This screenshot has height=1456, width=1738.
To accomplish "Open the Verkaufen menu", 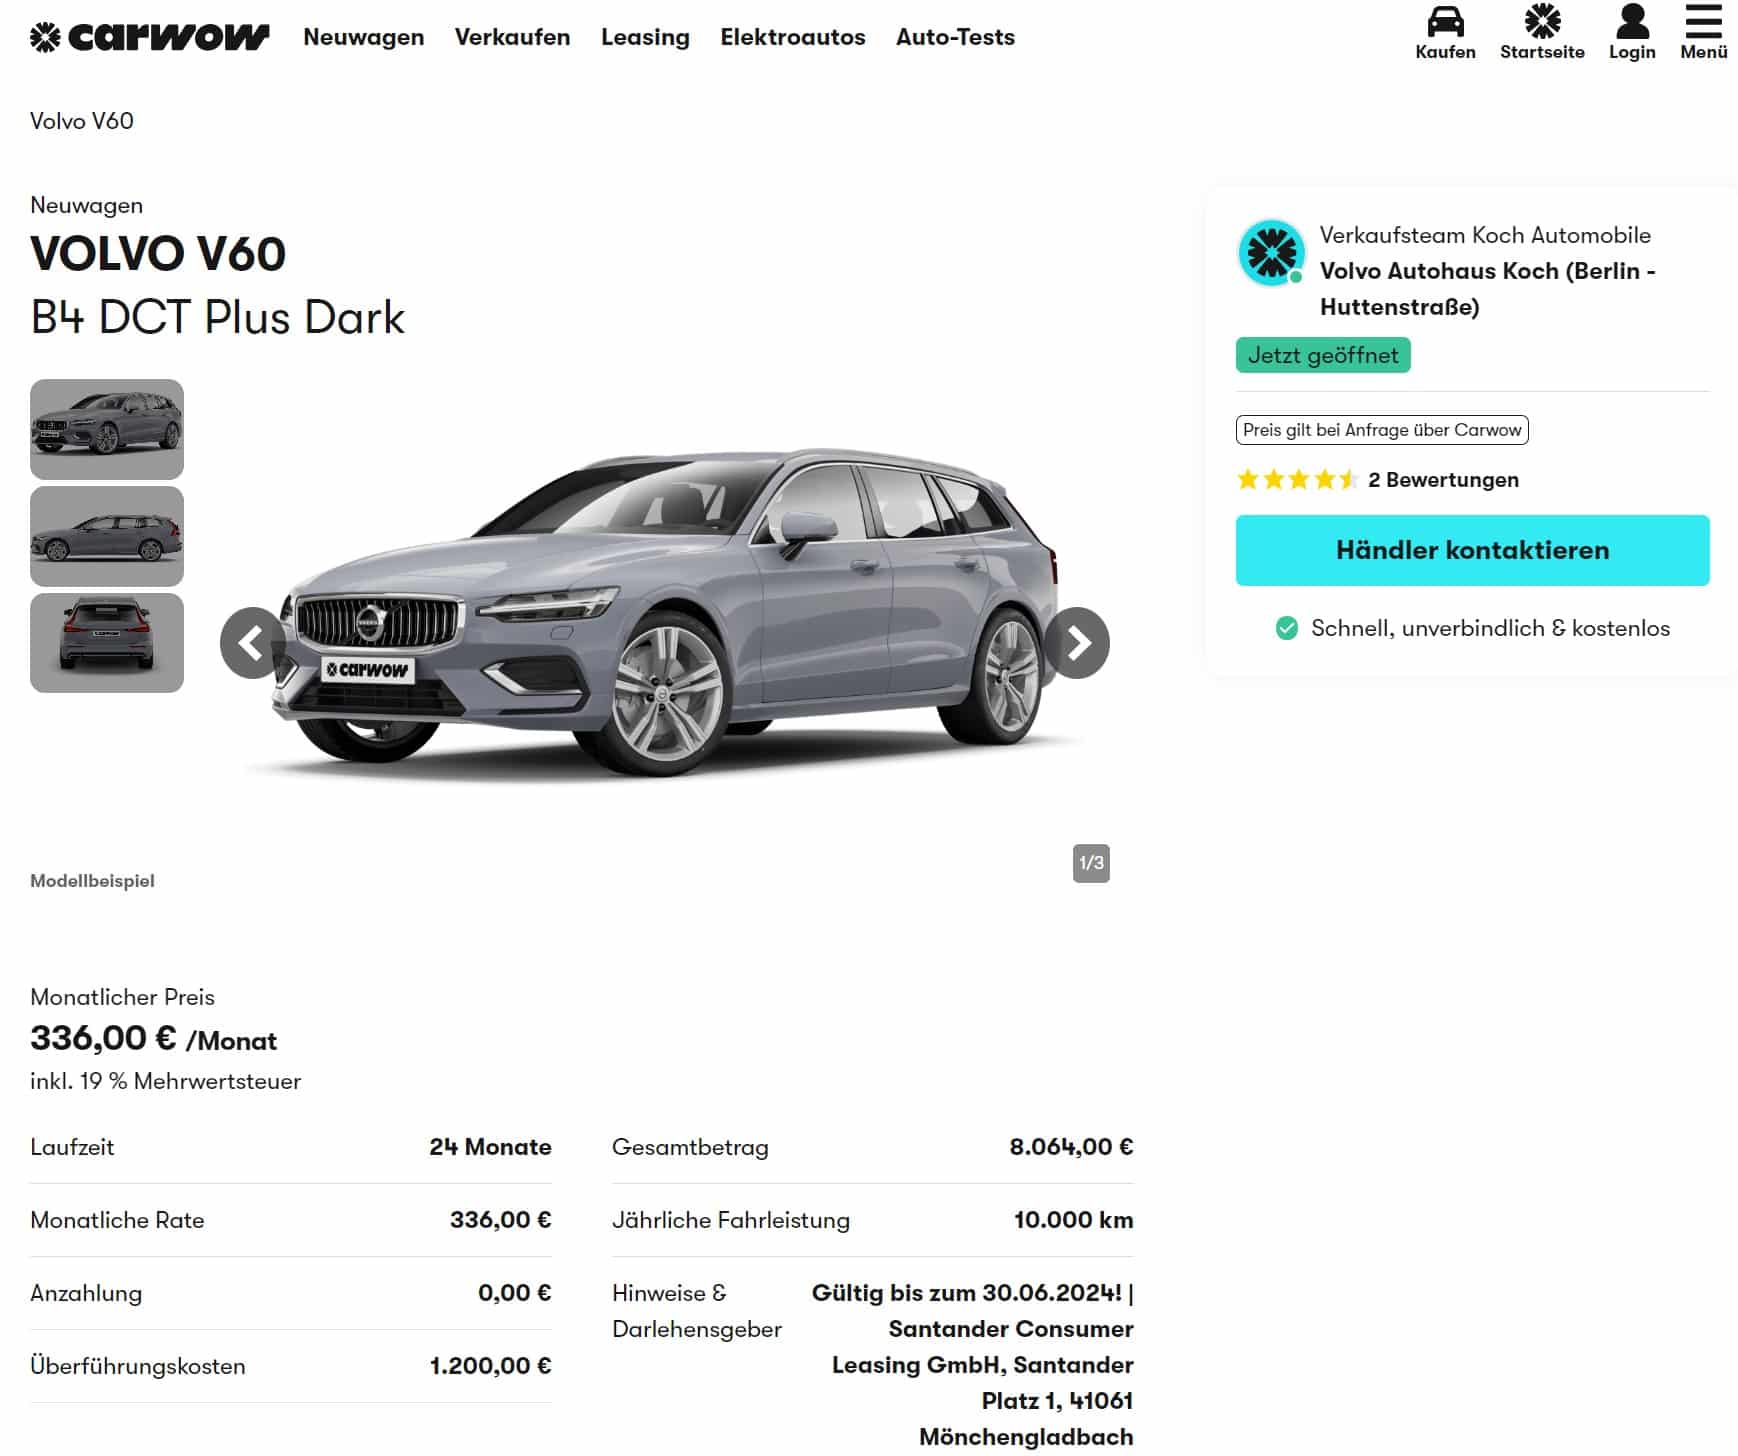I will tap(512, 37).
